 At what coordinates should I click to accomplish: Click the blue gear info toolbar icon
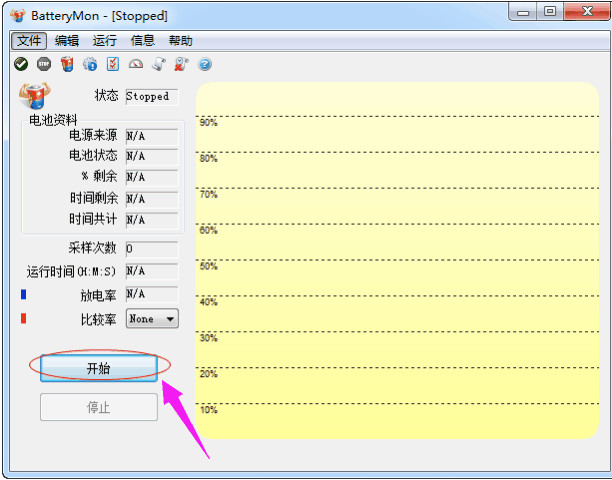90,64
